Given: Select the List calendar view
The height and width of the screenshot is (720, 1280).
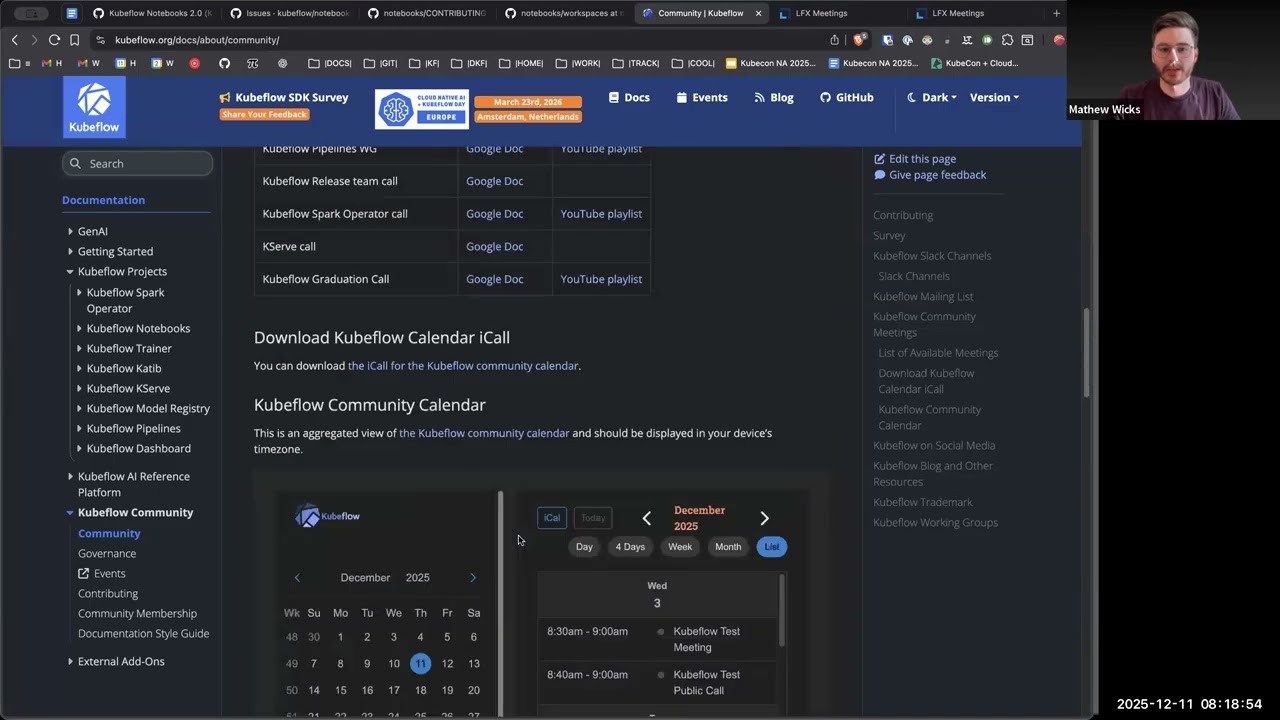Looking at the screenshot, I should pos(772,547).
